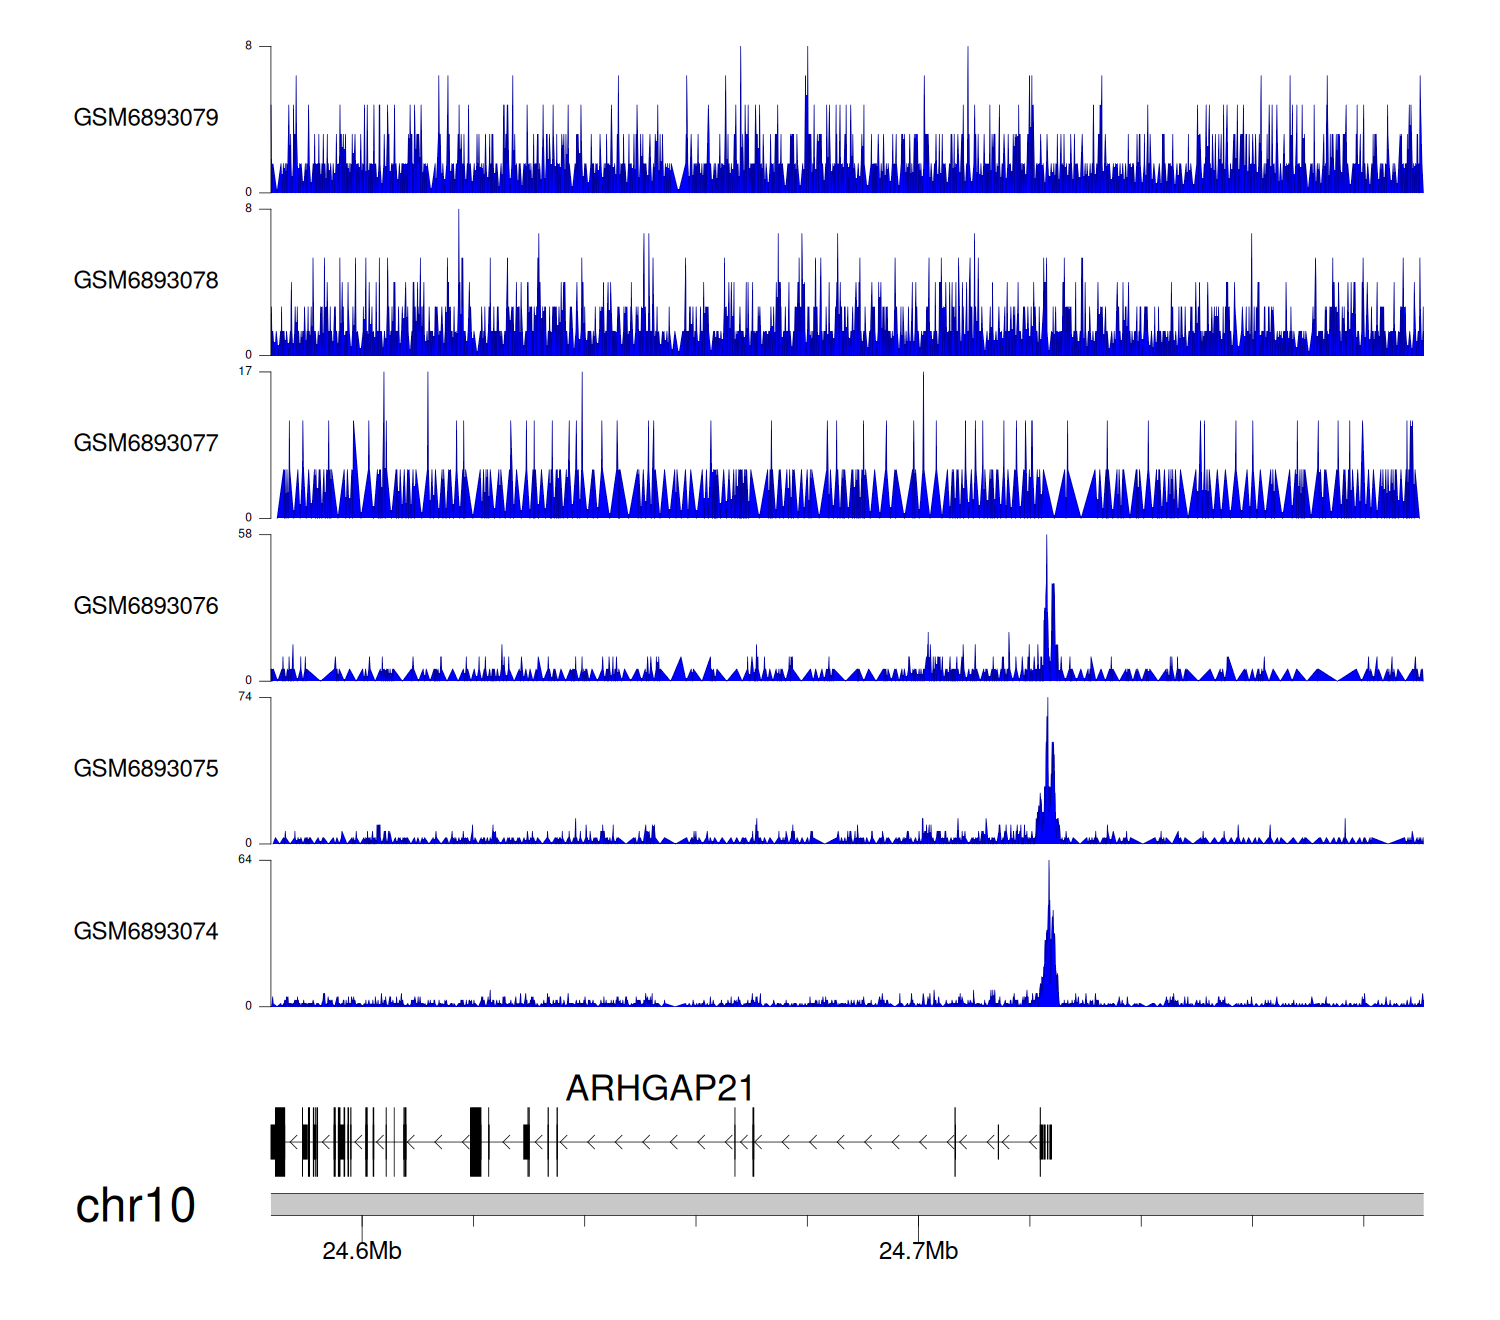
Task: Click the gray chromosome ideogram bar
Action: tap(846, 1204)
